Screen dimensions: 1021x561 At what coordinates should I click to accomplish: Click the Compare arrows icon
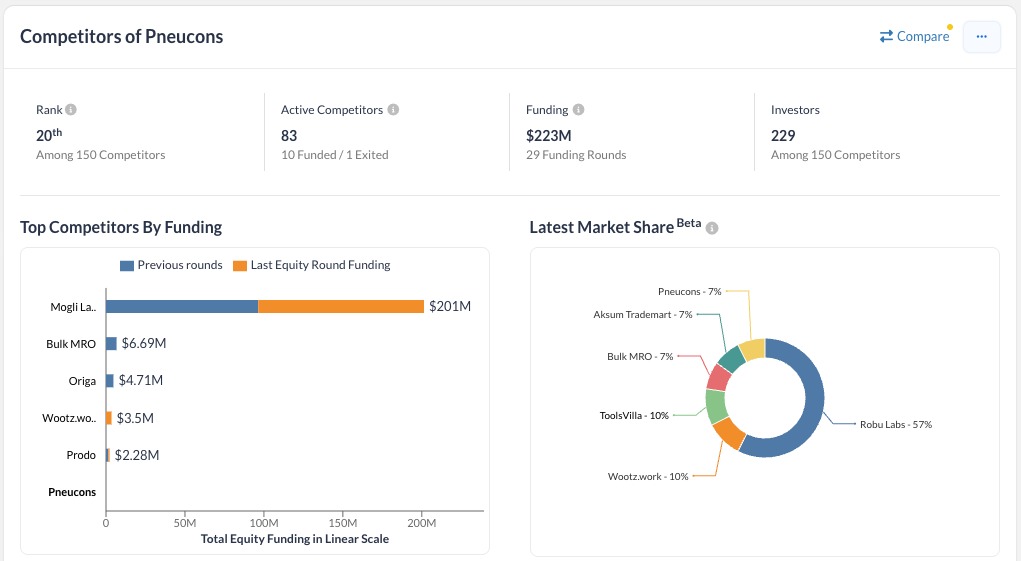[x=886, y=36]
